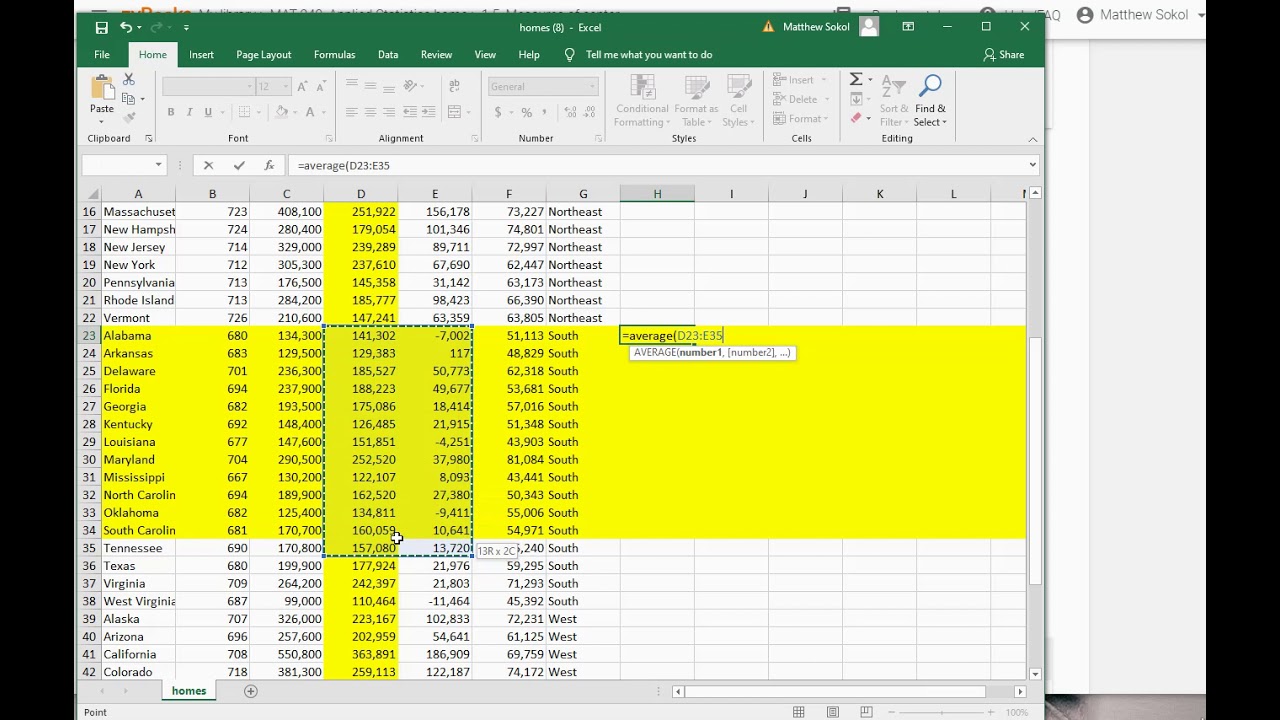Open the File menu
The image size is (1280, 720).
tap(102, 55)
